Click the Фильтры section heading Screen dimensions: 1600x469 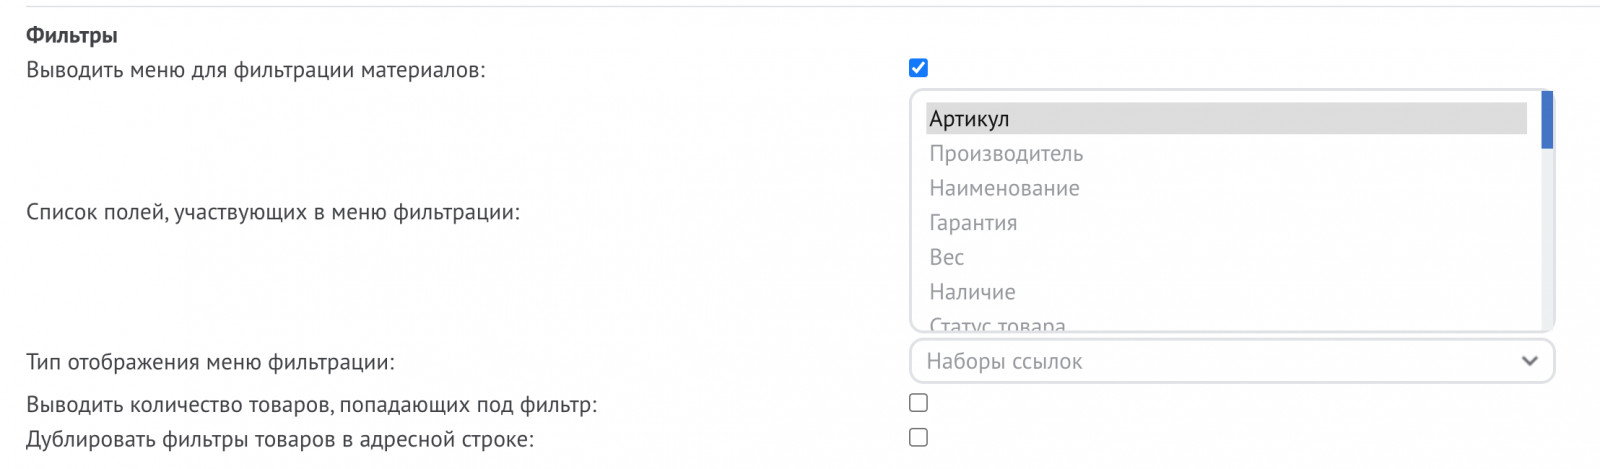(72, 35)
